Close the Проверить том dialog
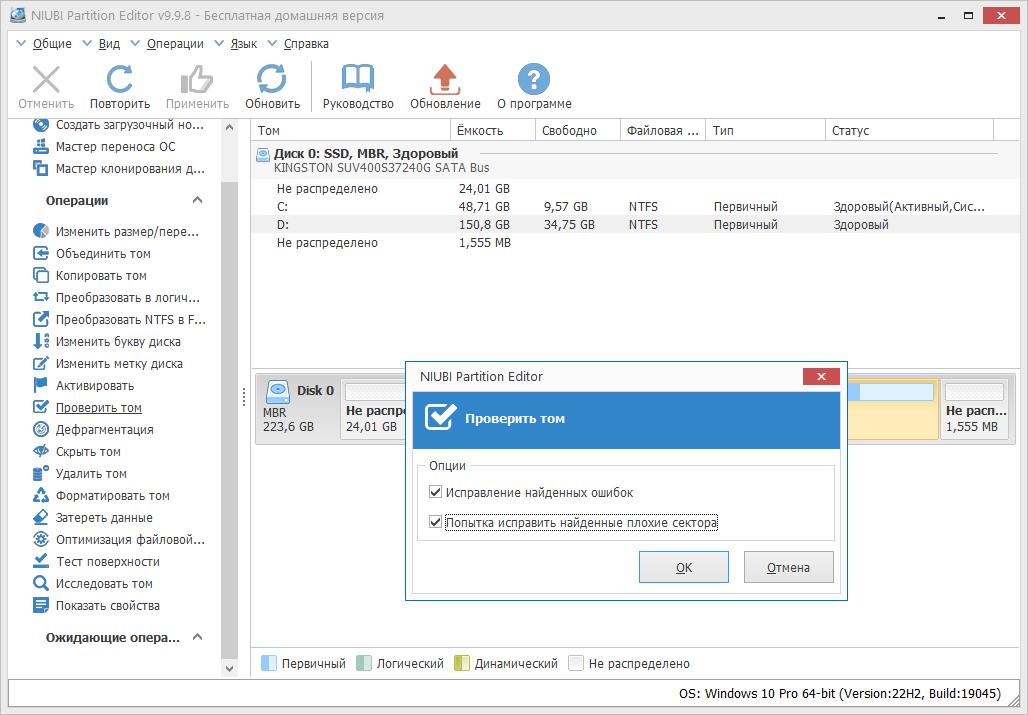Image resolution: width=1028 pixels, height=715 pixels. click(821, 376)
